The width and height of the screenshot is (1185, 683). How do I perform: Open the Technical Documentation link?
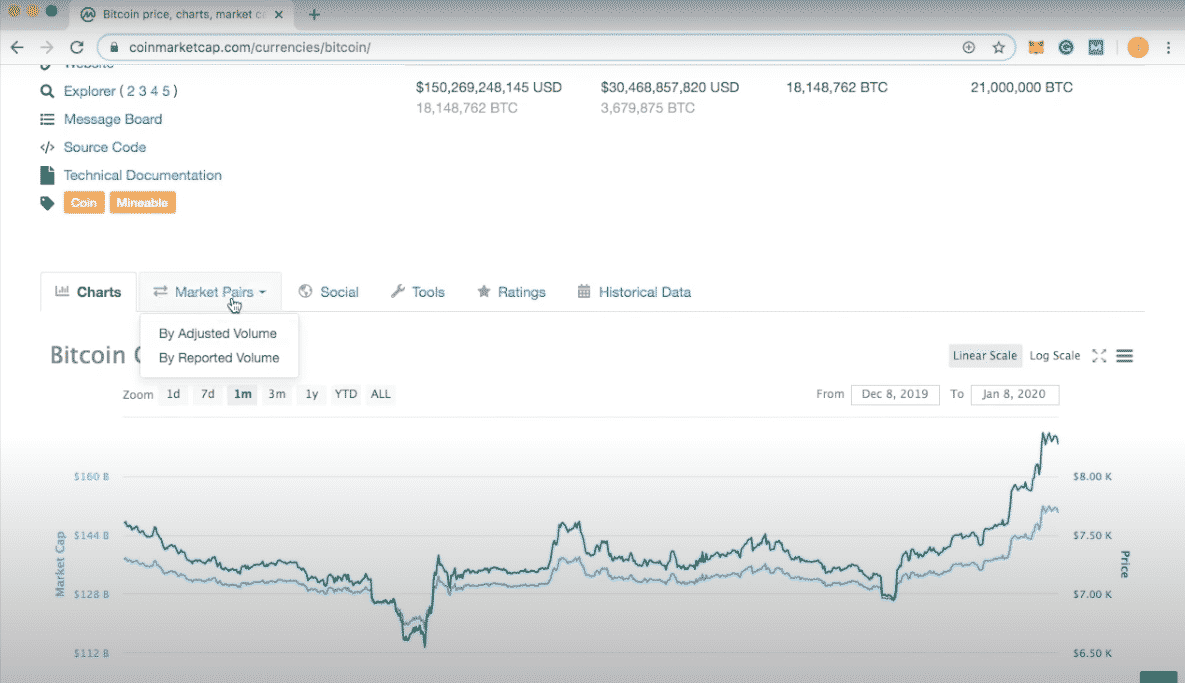pyautogui.click(x=142, y=175)
